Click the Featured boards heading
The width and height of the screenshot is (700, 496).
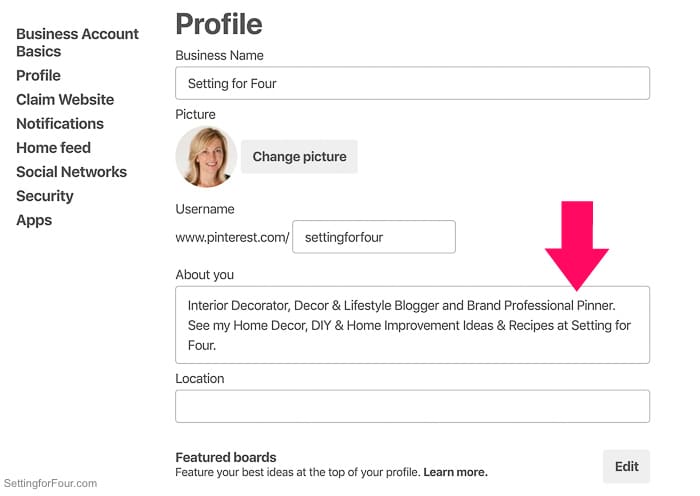pyautogui.click(x=226, y=458)
